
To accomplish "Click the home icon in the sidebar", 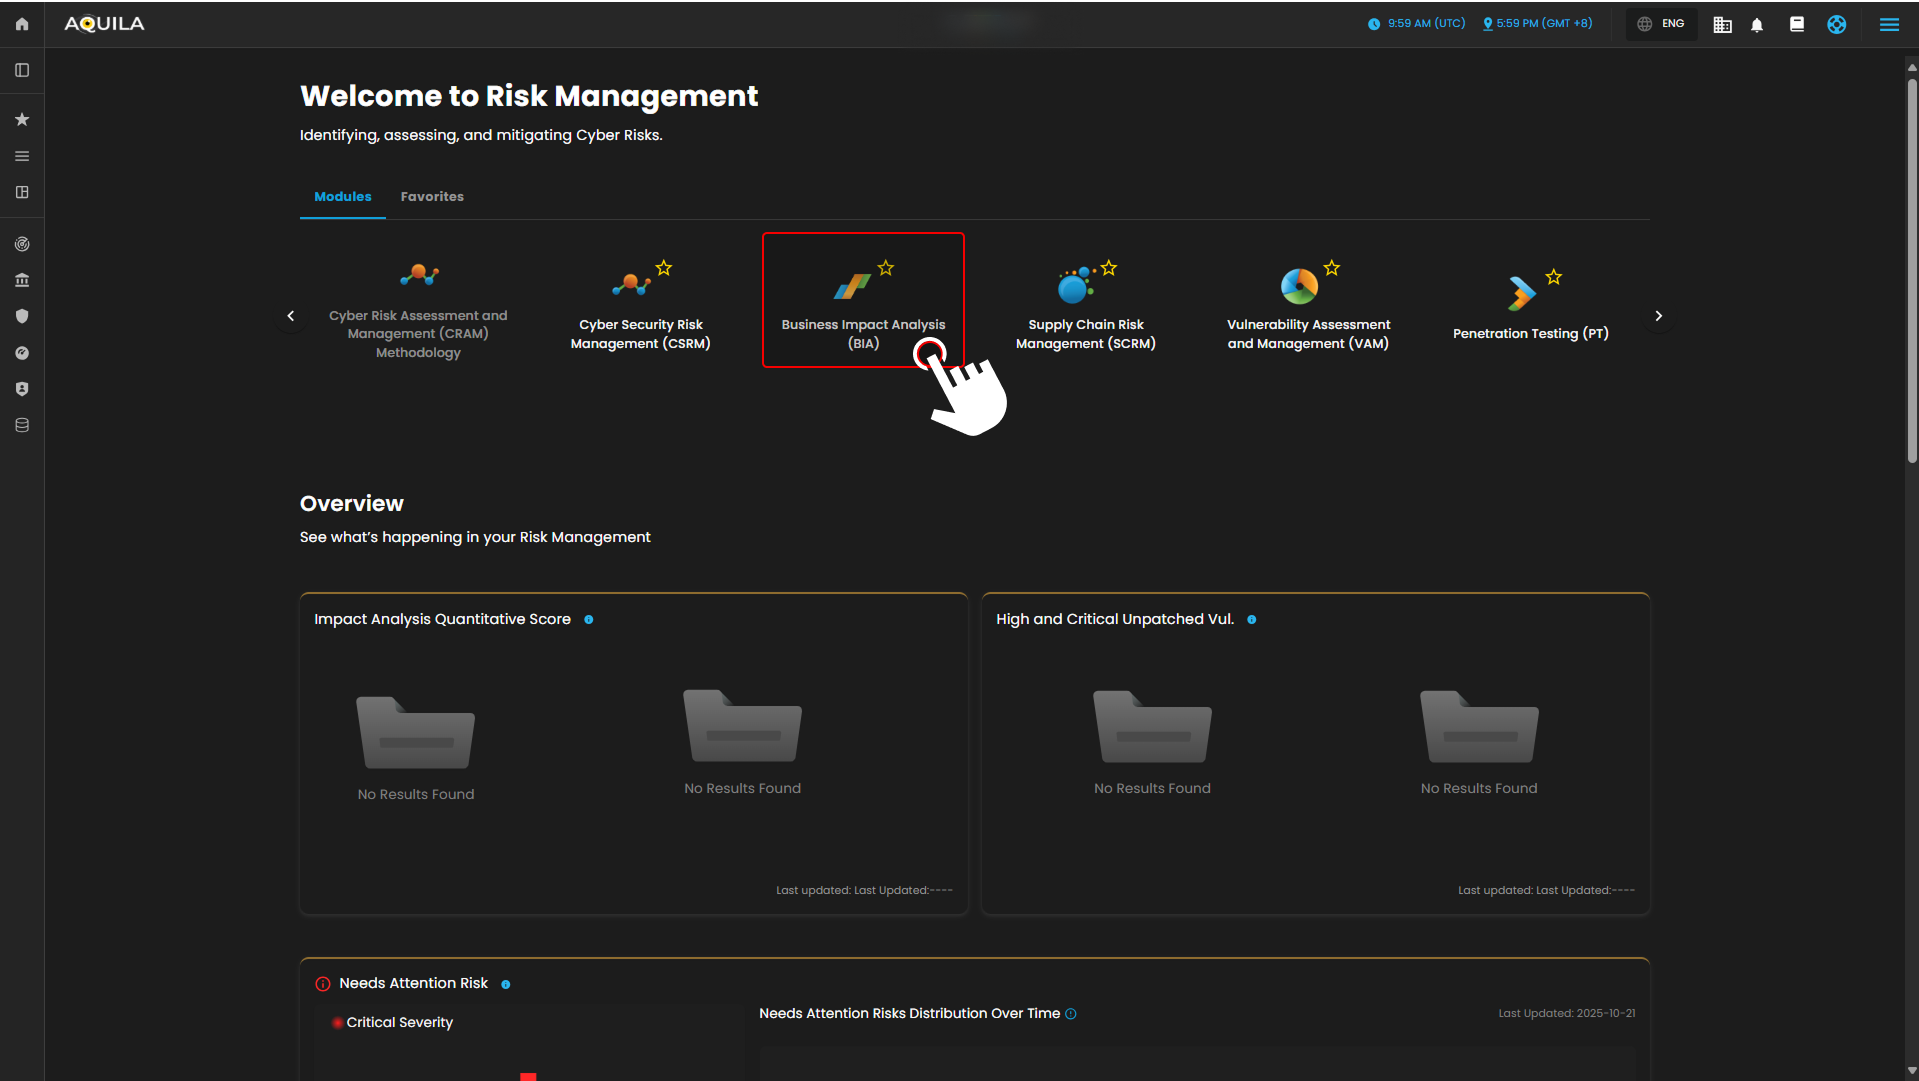I will (22, 24).
